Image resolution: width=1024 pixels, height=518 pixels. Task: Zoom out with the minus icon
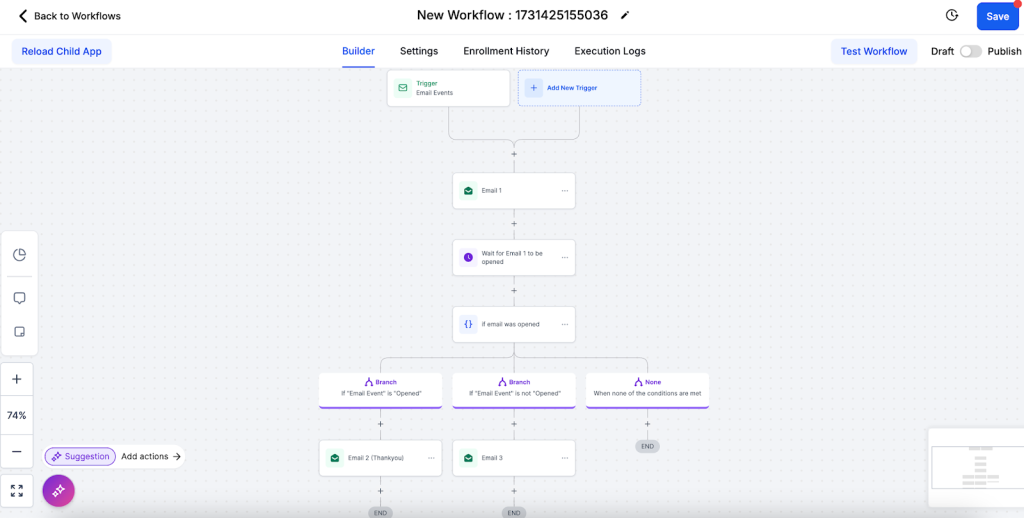[x=17, y=451]
